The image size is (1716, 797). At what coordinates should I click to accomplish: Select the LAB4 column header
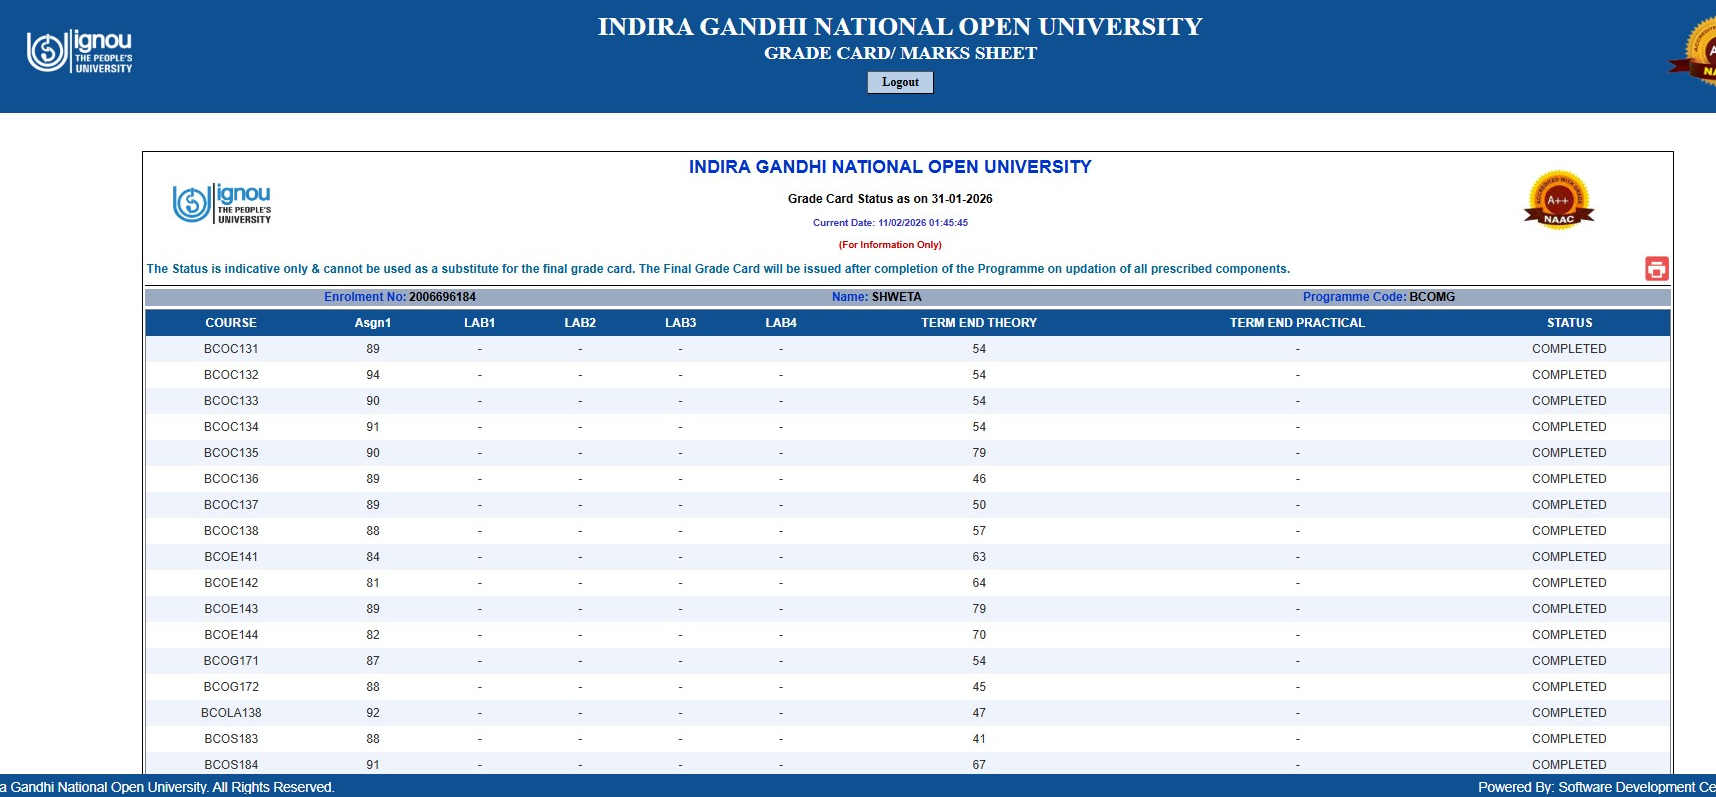(x=781, y=323)
